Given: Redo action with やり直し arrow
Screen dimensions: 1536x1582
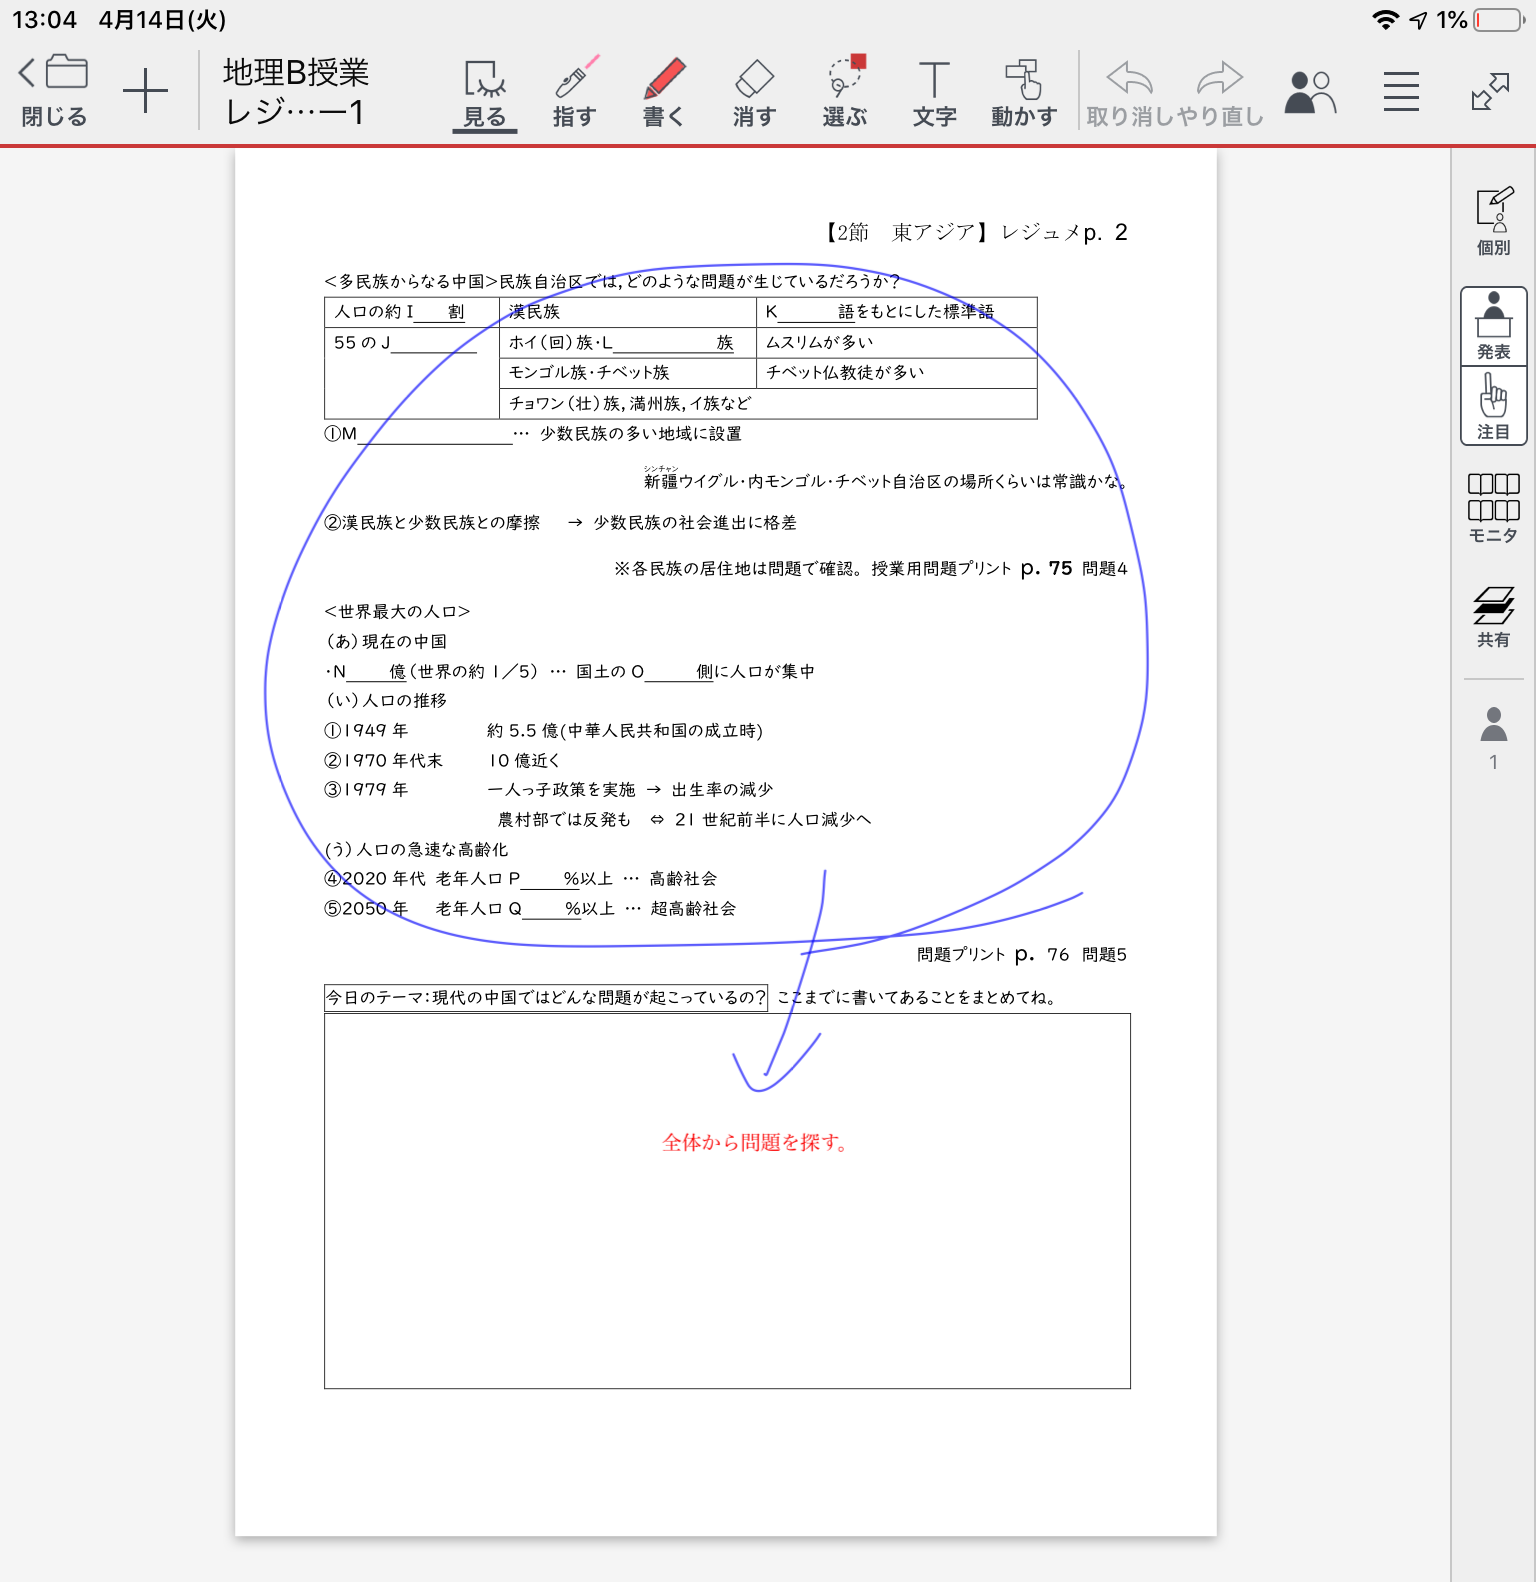Looking at the screenshot, I should click(x=1220, y=92).
